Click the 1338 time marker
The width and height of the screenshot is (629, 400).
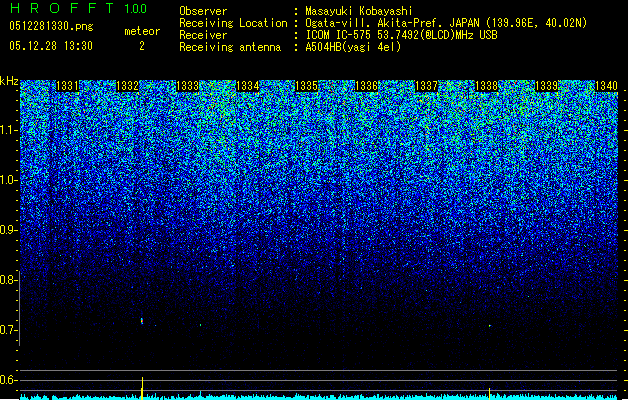pos(486,86)
